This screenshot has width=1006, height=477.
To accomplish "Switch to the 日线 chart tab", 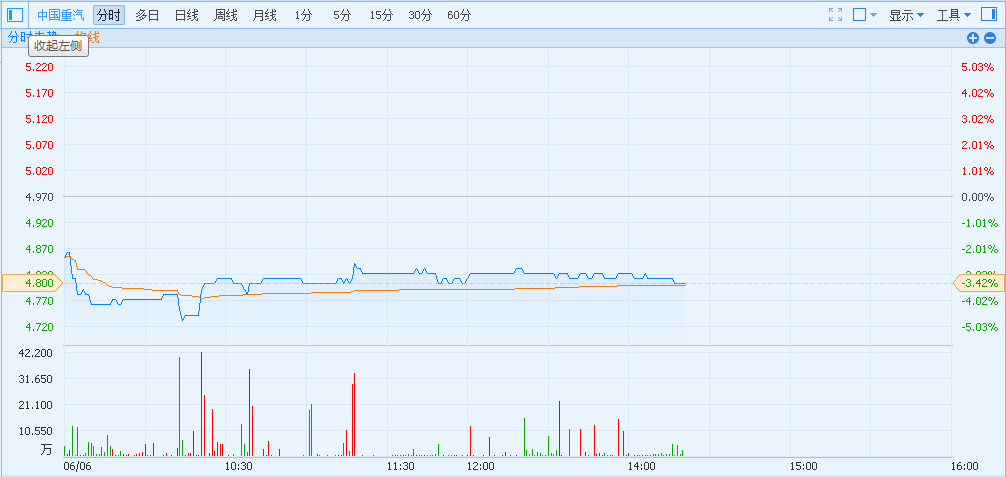I will click(x=186, y=15).
